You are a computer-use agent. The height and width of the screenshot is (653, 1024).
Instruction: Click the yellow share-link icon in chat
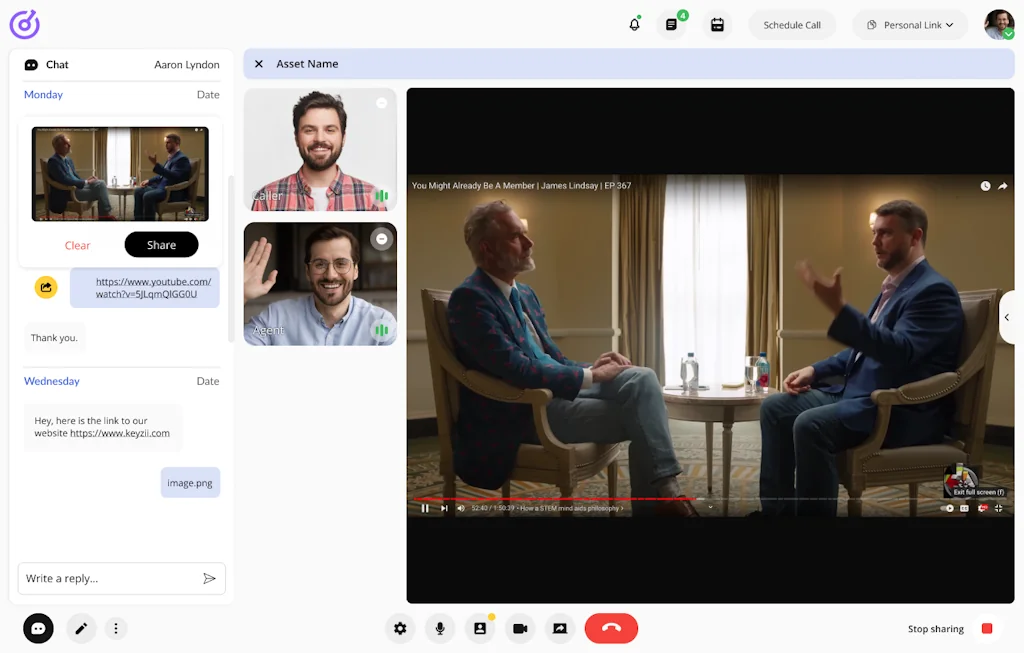[x=46, y=288]
